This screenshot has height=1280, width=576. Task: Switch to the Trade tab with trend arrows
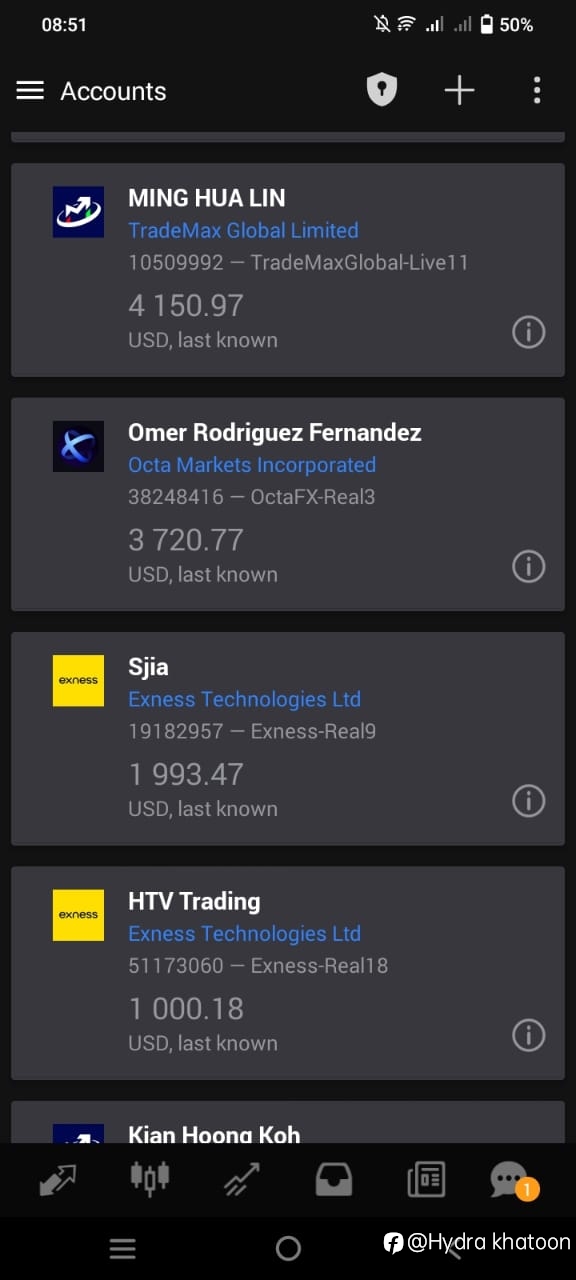[242, 1180]
